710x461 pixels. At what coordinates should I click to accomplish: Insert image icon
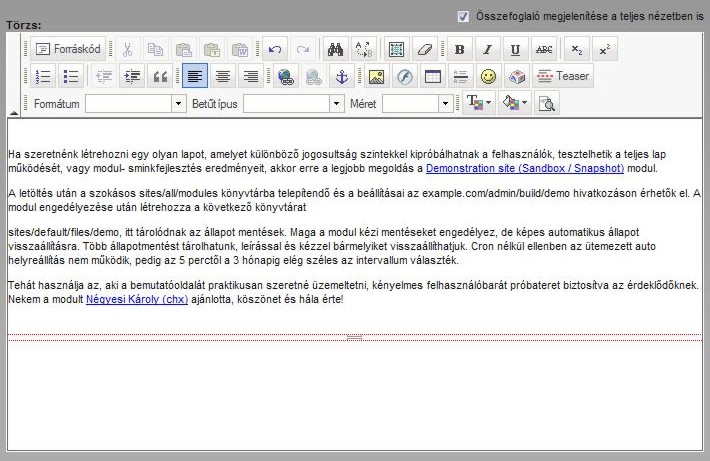(376, 76)
